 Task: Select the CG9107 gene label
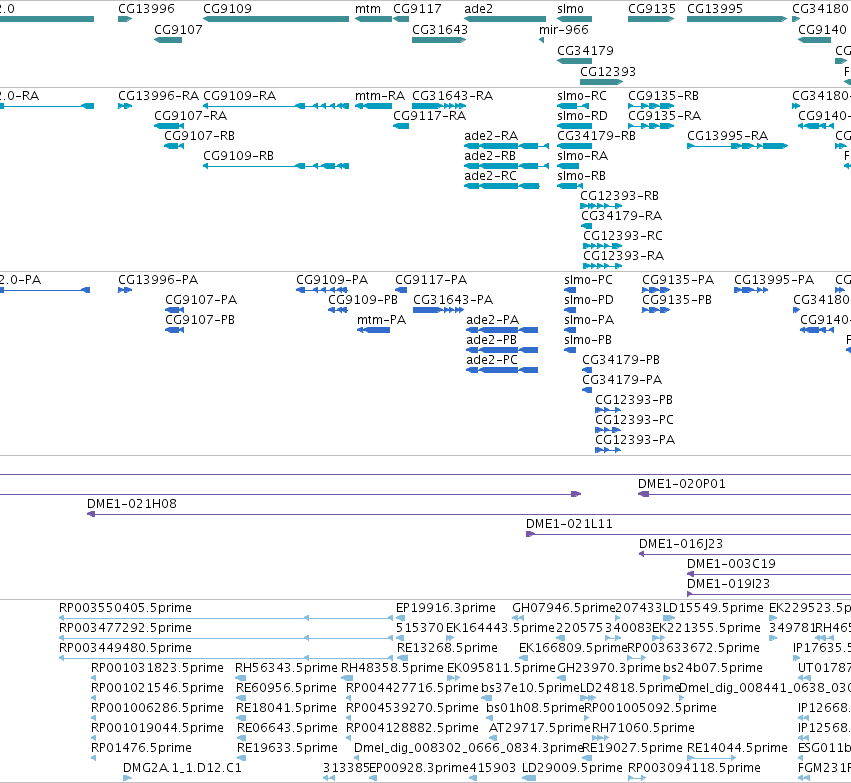pyautogui.click(x=178, y=29)
